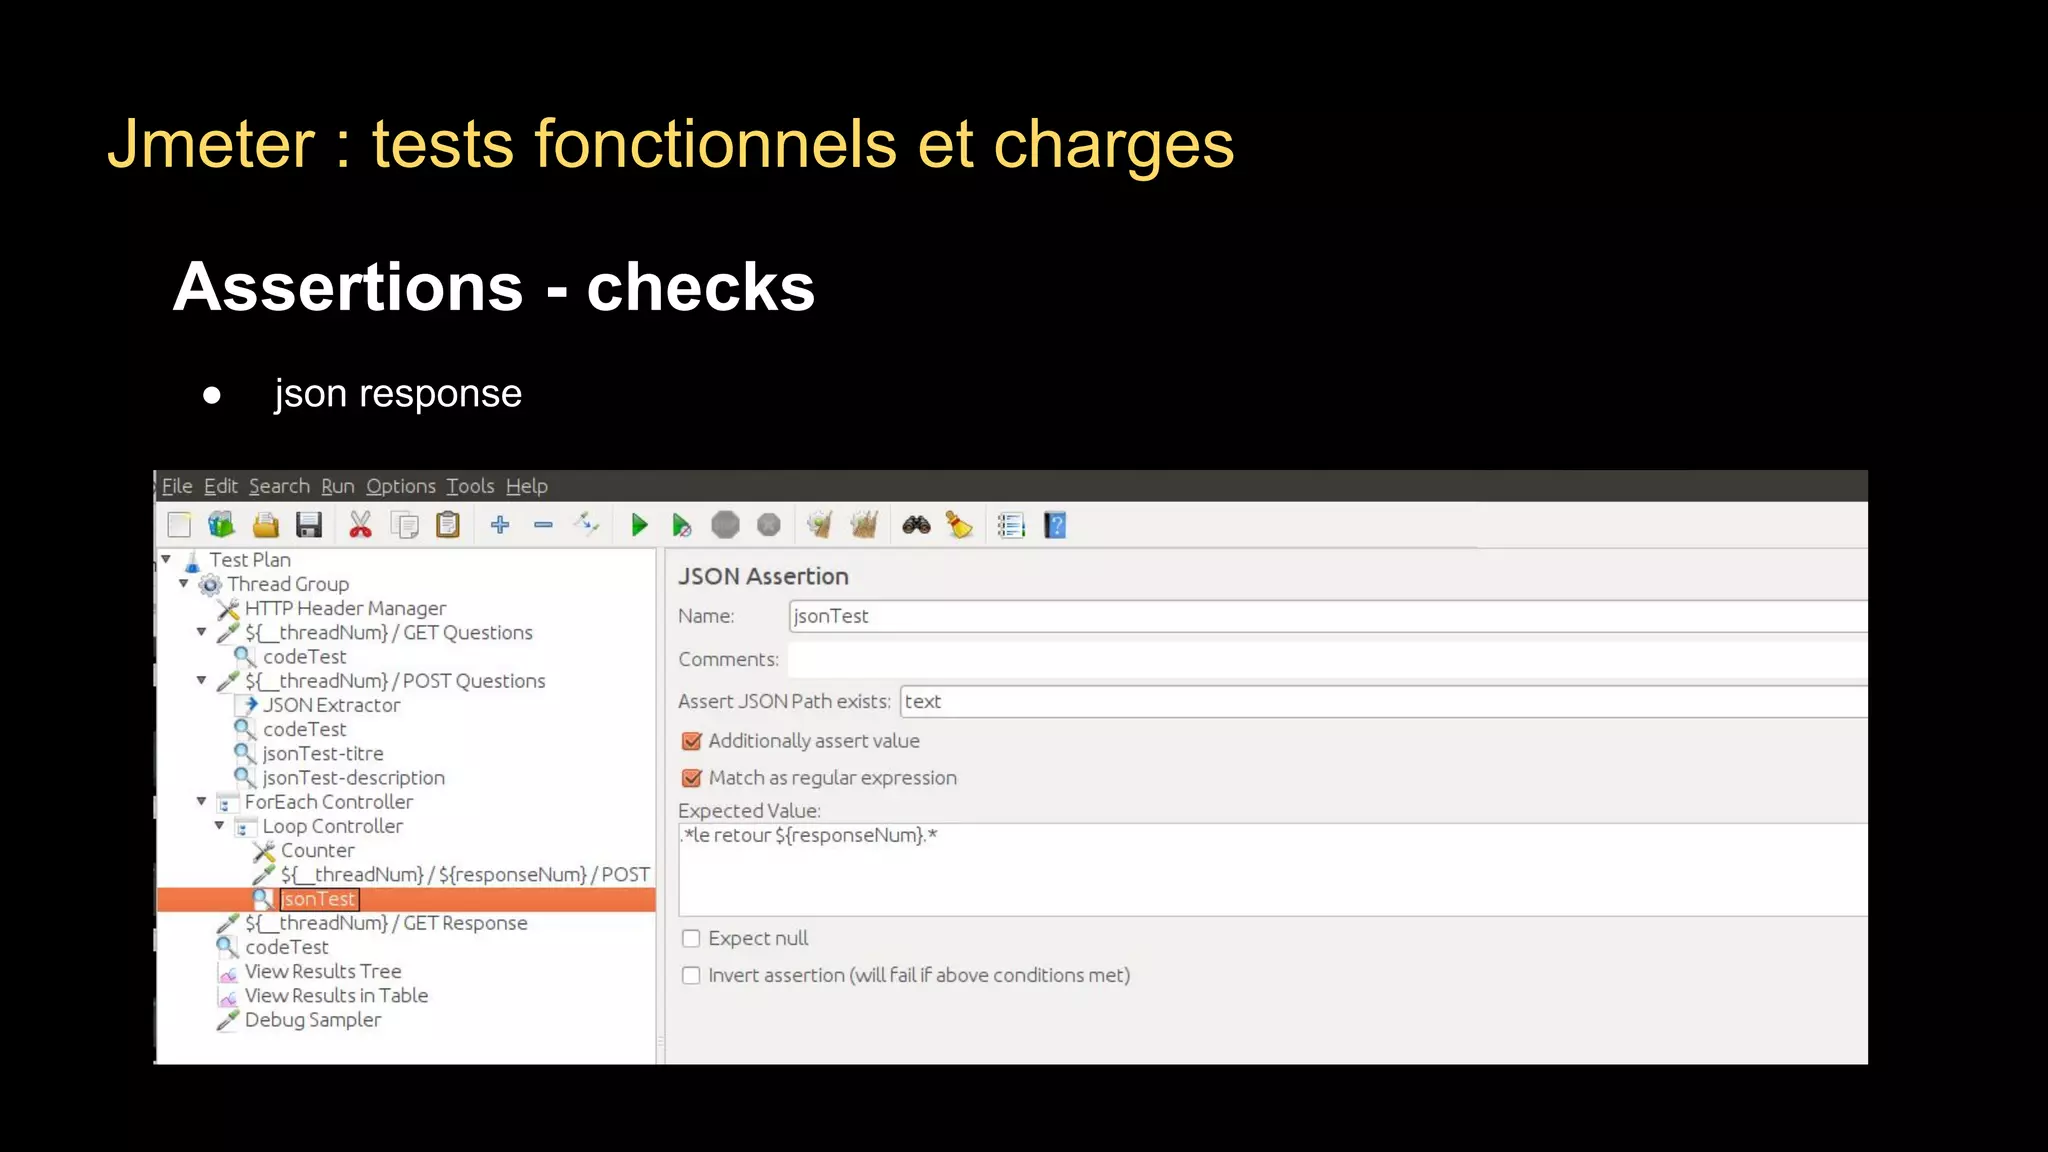Select View Results in Table listener
Image resolution: width=2048 pixels, height=1152 pixels.
[x=336, y=996]
